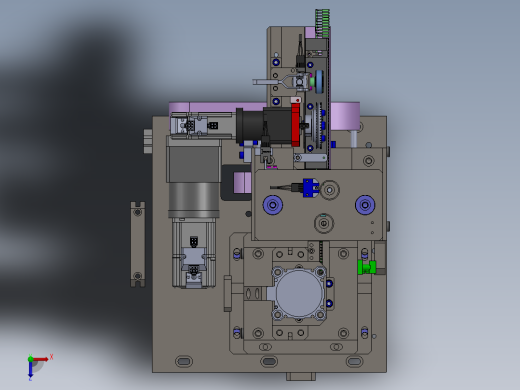The image size is (520, 390).
Task: Click the blue Z axis arrow of the triad
Action: click(x=30, y=369)
